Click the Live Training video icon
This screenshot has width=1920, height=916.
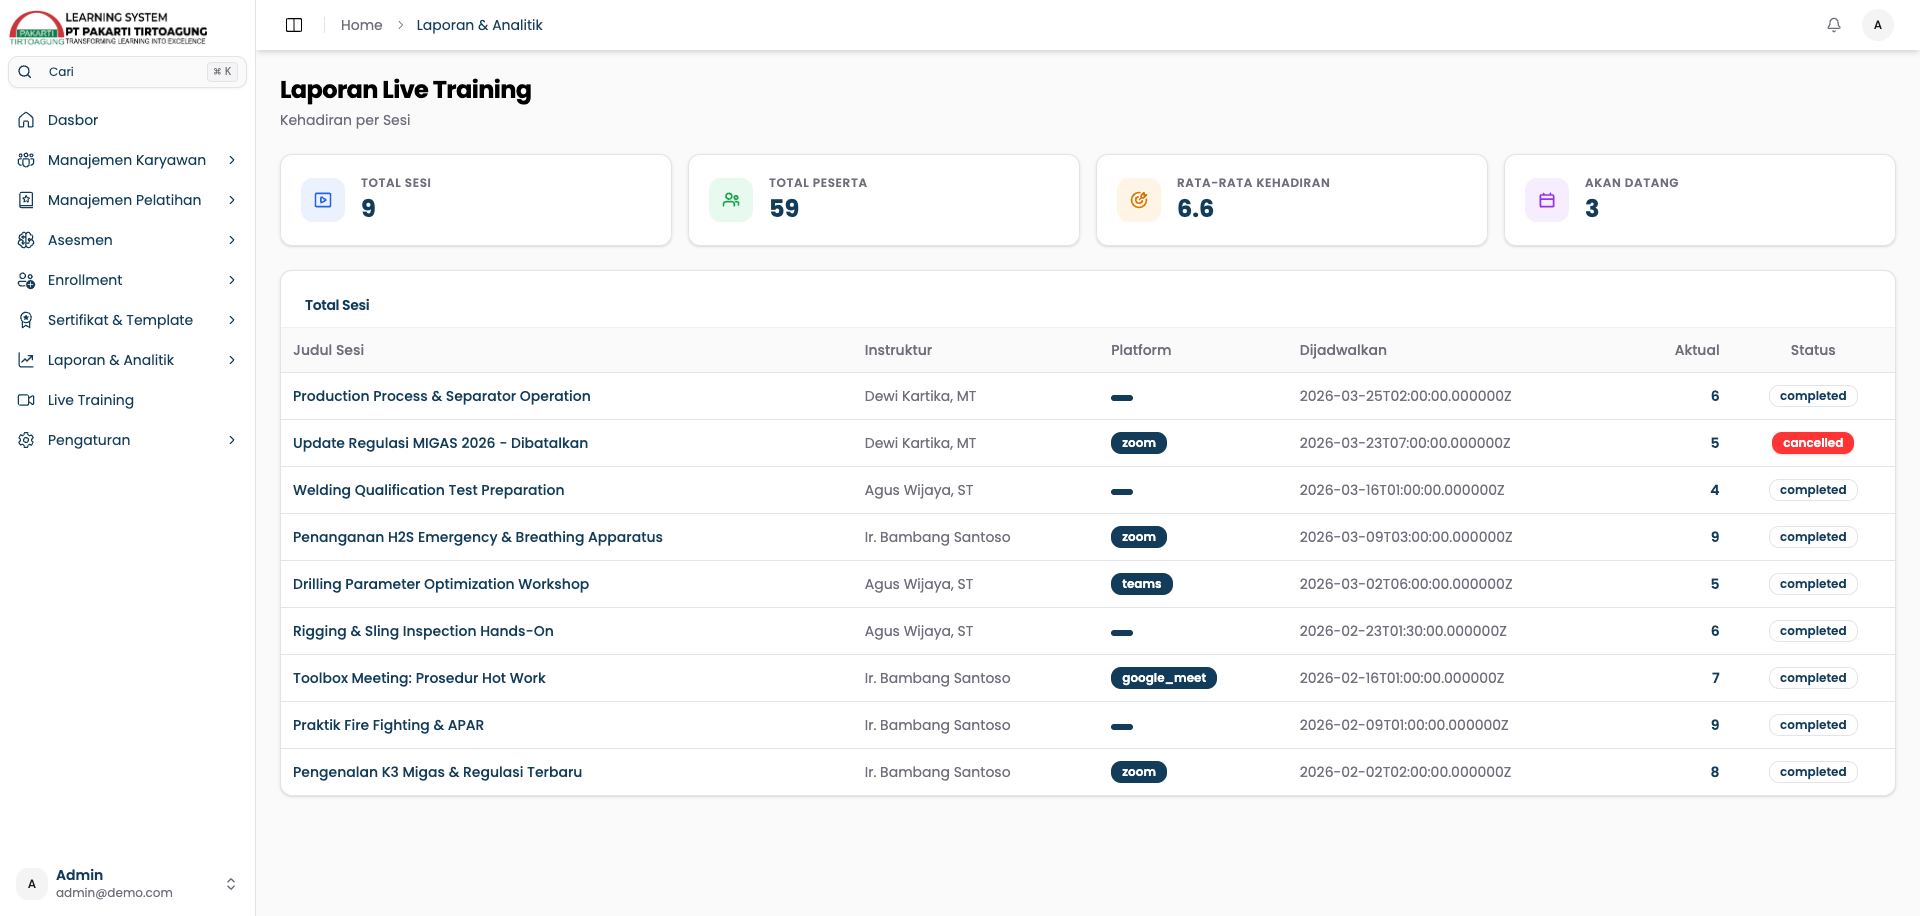pyautogui.click(x=27, y=400)
